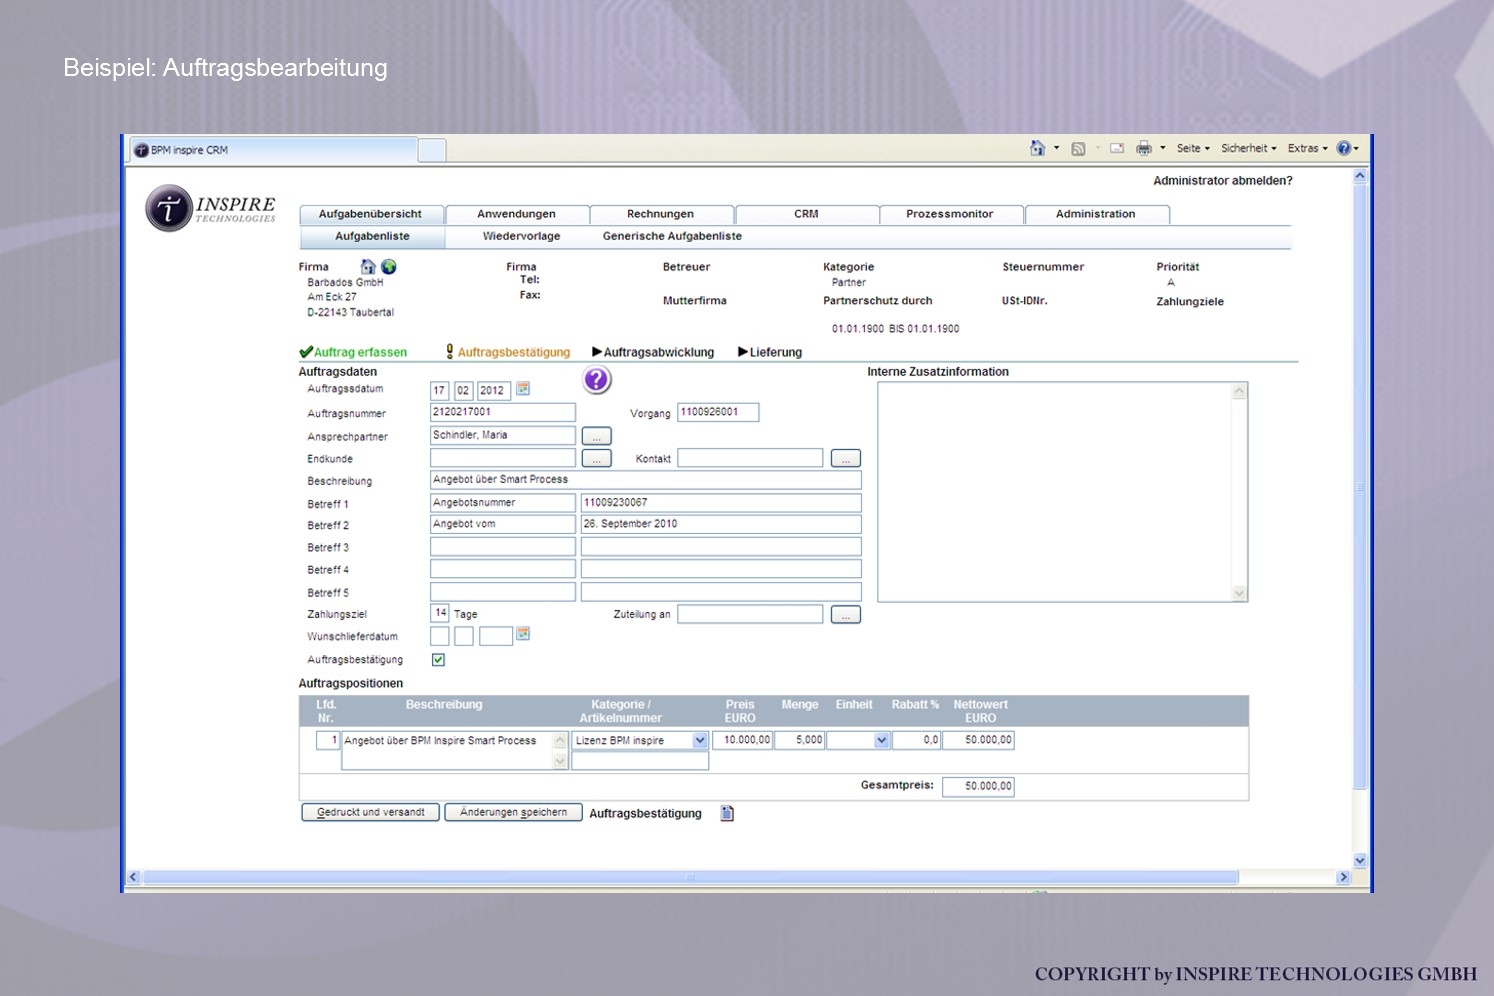Browse Ansprechpartner with the ellipsis button
The height and width of the screenshot is (996, 1494).
(596, 437)
